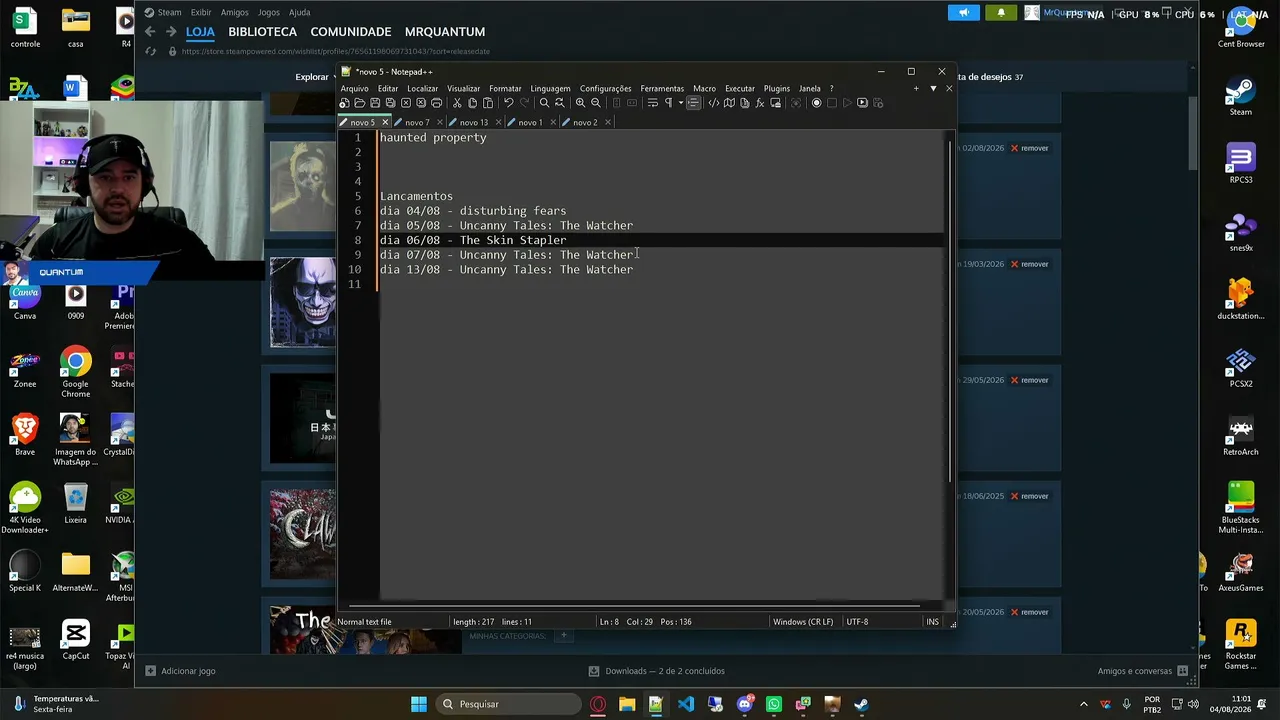
Task: Click the Zoom Out icon in Notepad++
Action: (x=596, y=103)
